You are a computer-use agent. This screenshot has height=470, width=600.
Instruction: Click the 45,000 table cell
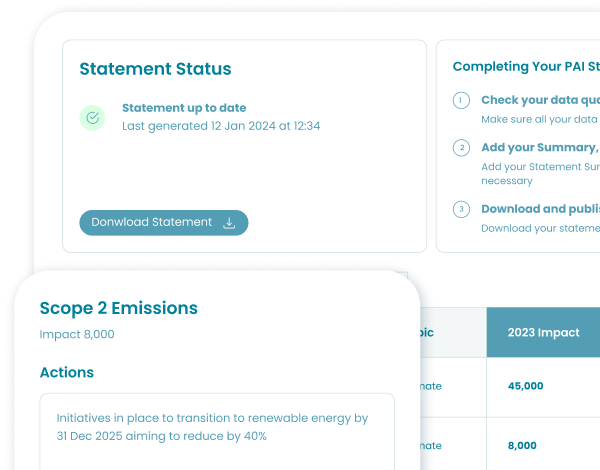543,387
